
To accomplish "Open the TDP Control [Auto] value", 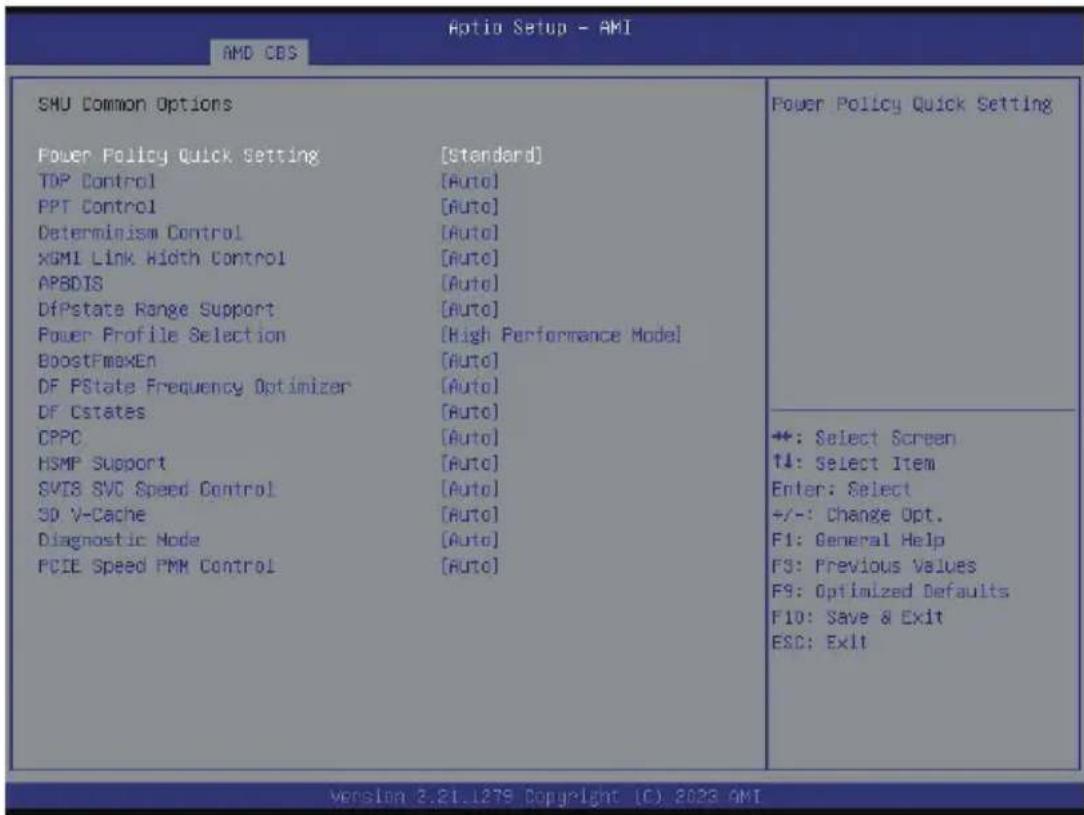I will (x=469, y=182).
